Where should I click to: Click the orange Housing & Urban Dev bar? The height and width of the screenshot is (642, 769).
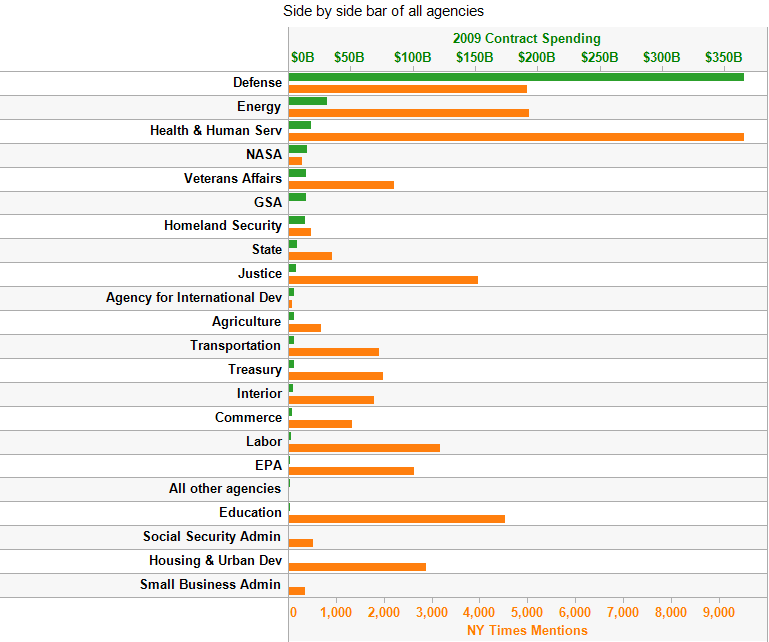357,567
